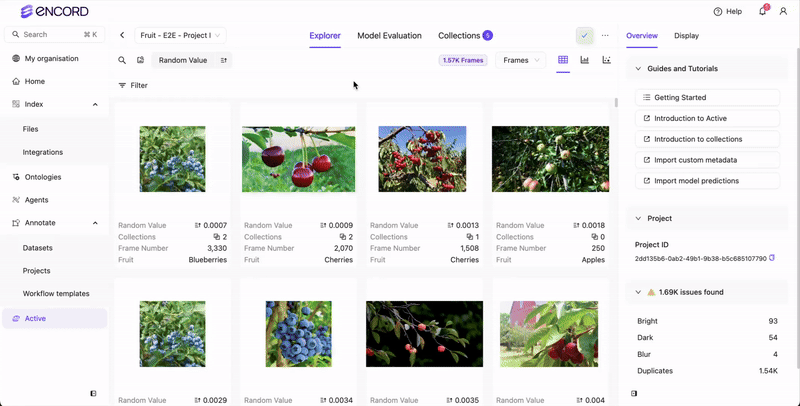Open the Introduction to collections link

(x=707, y=139)
